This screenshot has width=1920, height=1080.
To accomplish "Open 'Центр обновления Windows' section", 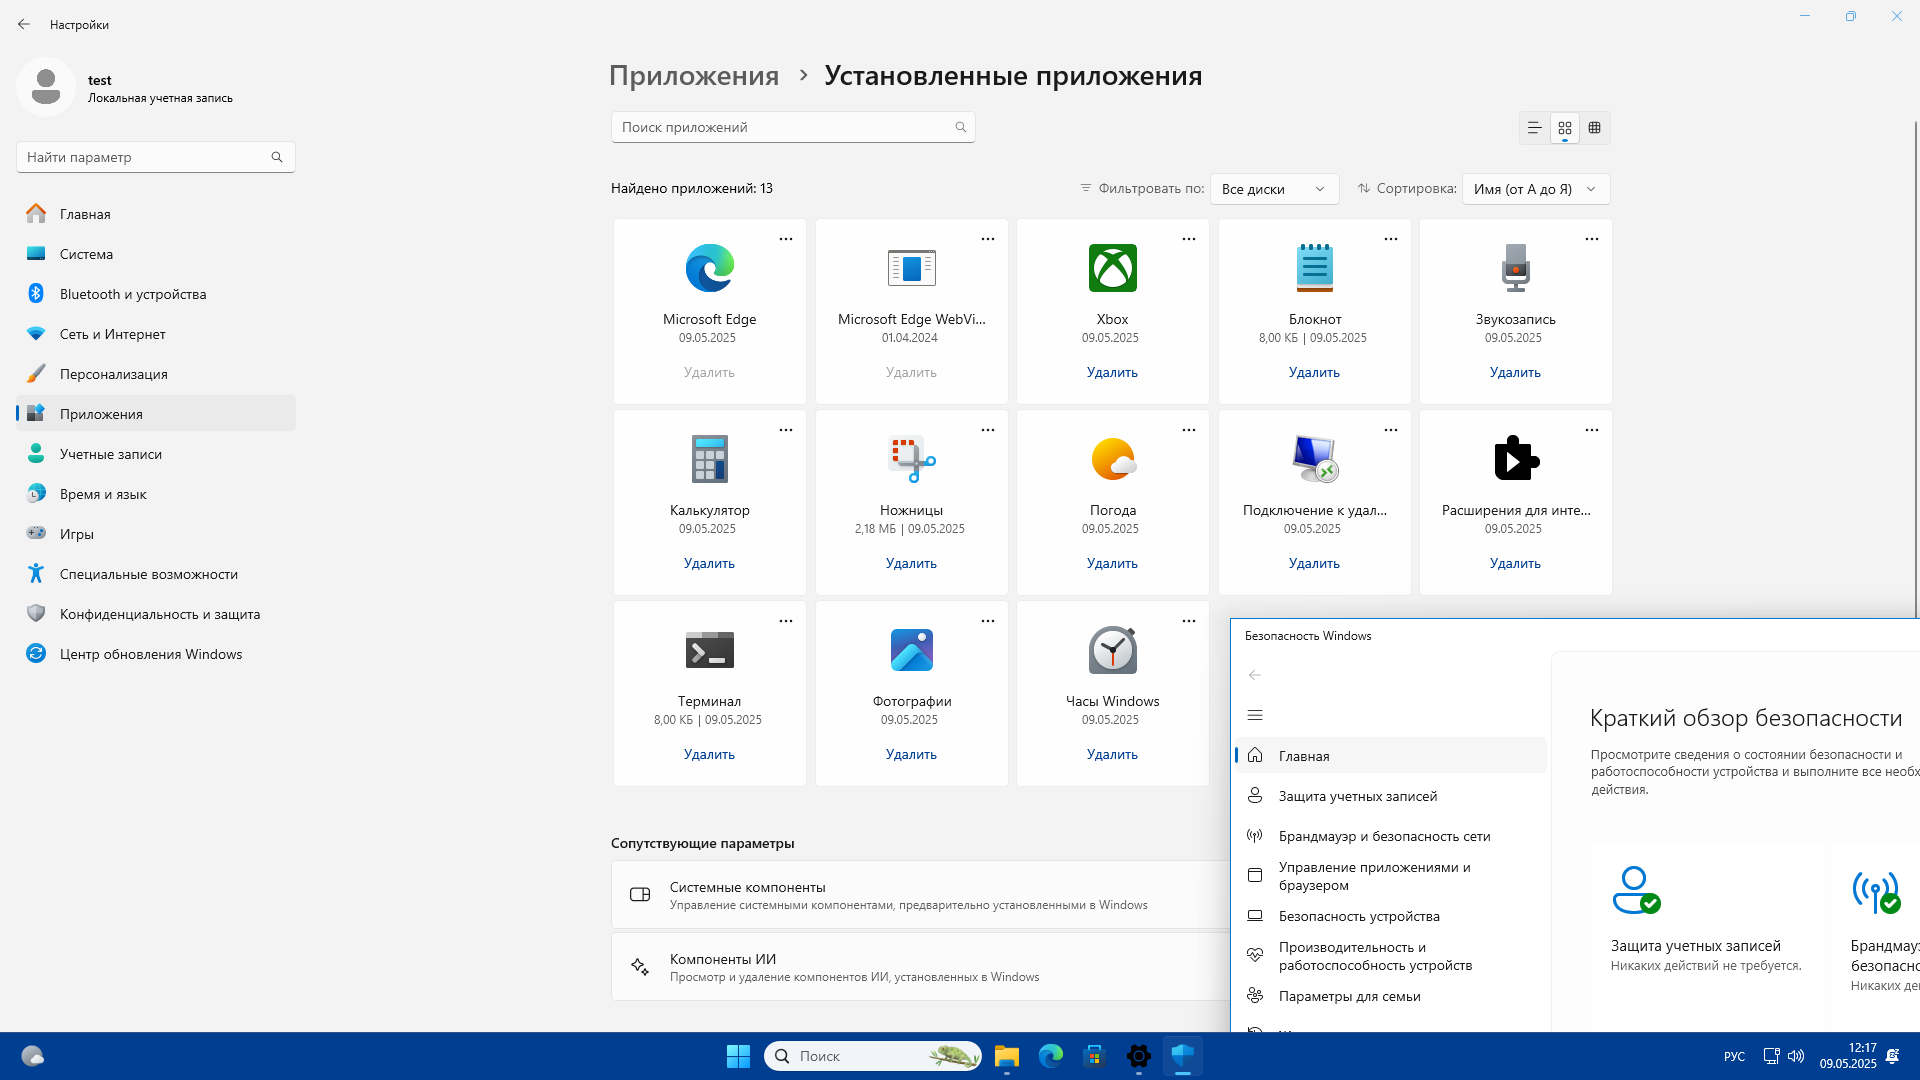I will (150, 654).
